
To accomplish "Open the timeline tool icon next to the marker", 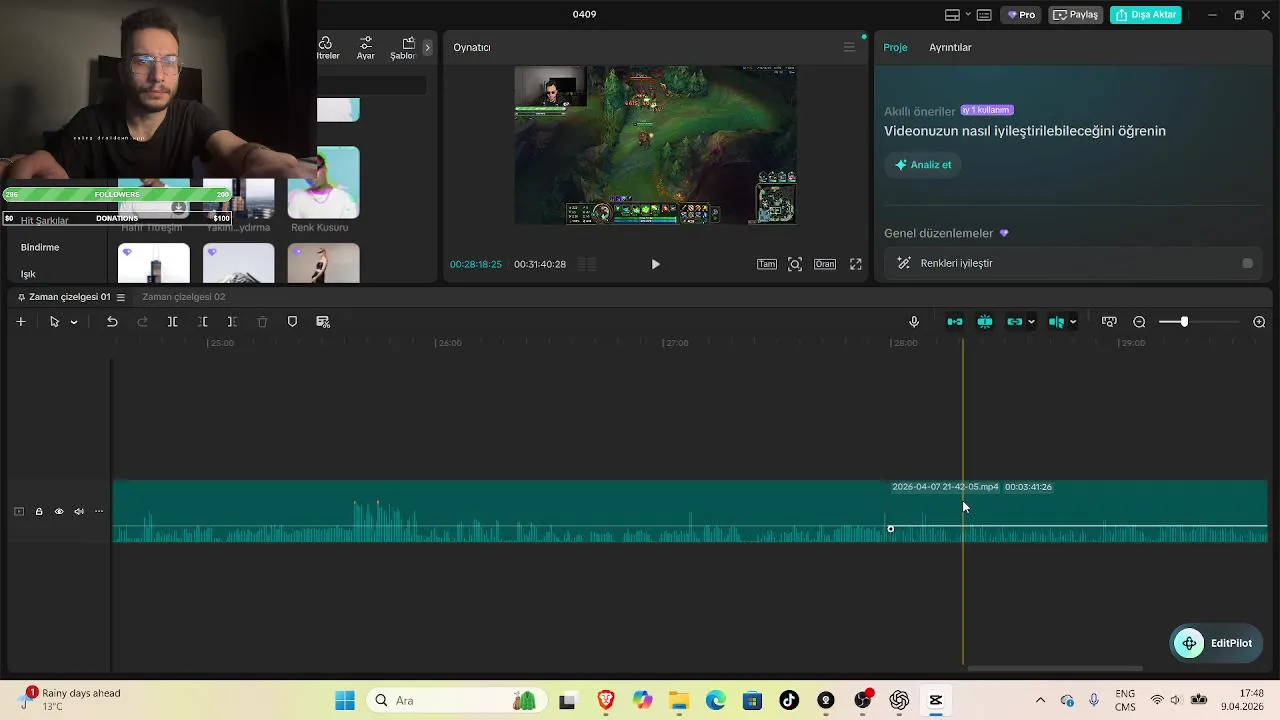I will [323, 322].
